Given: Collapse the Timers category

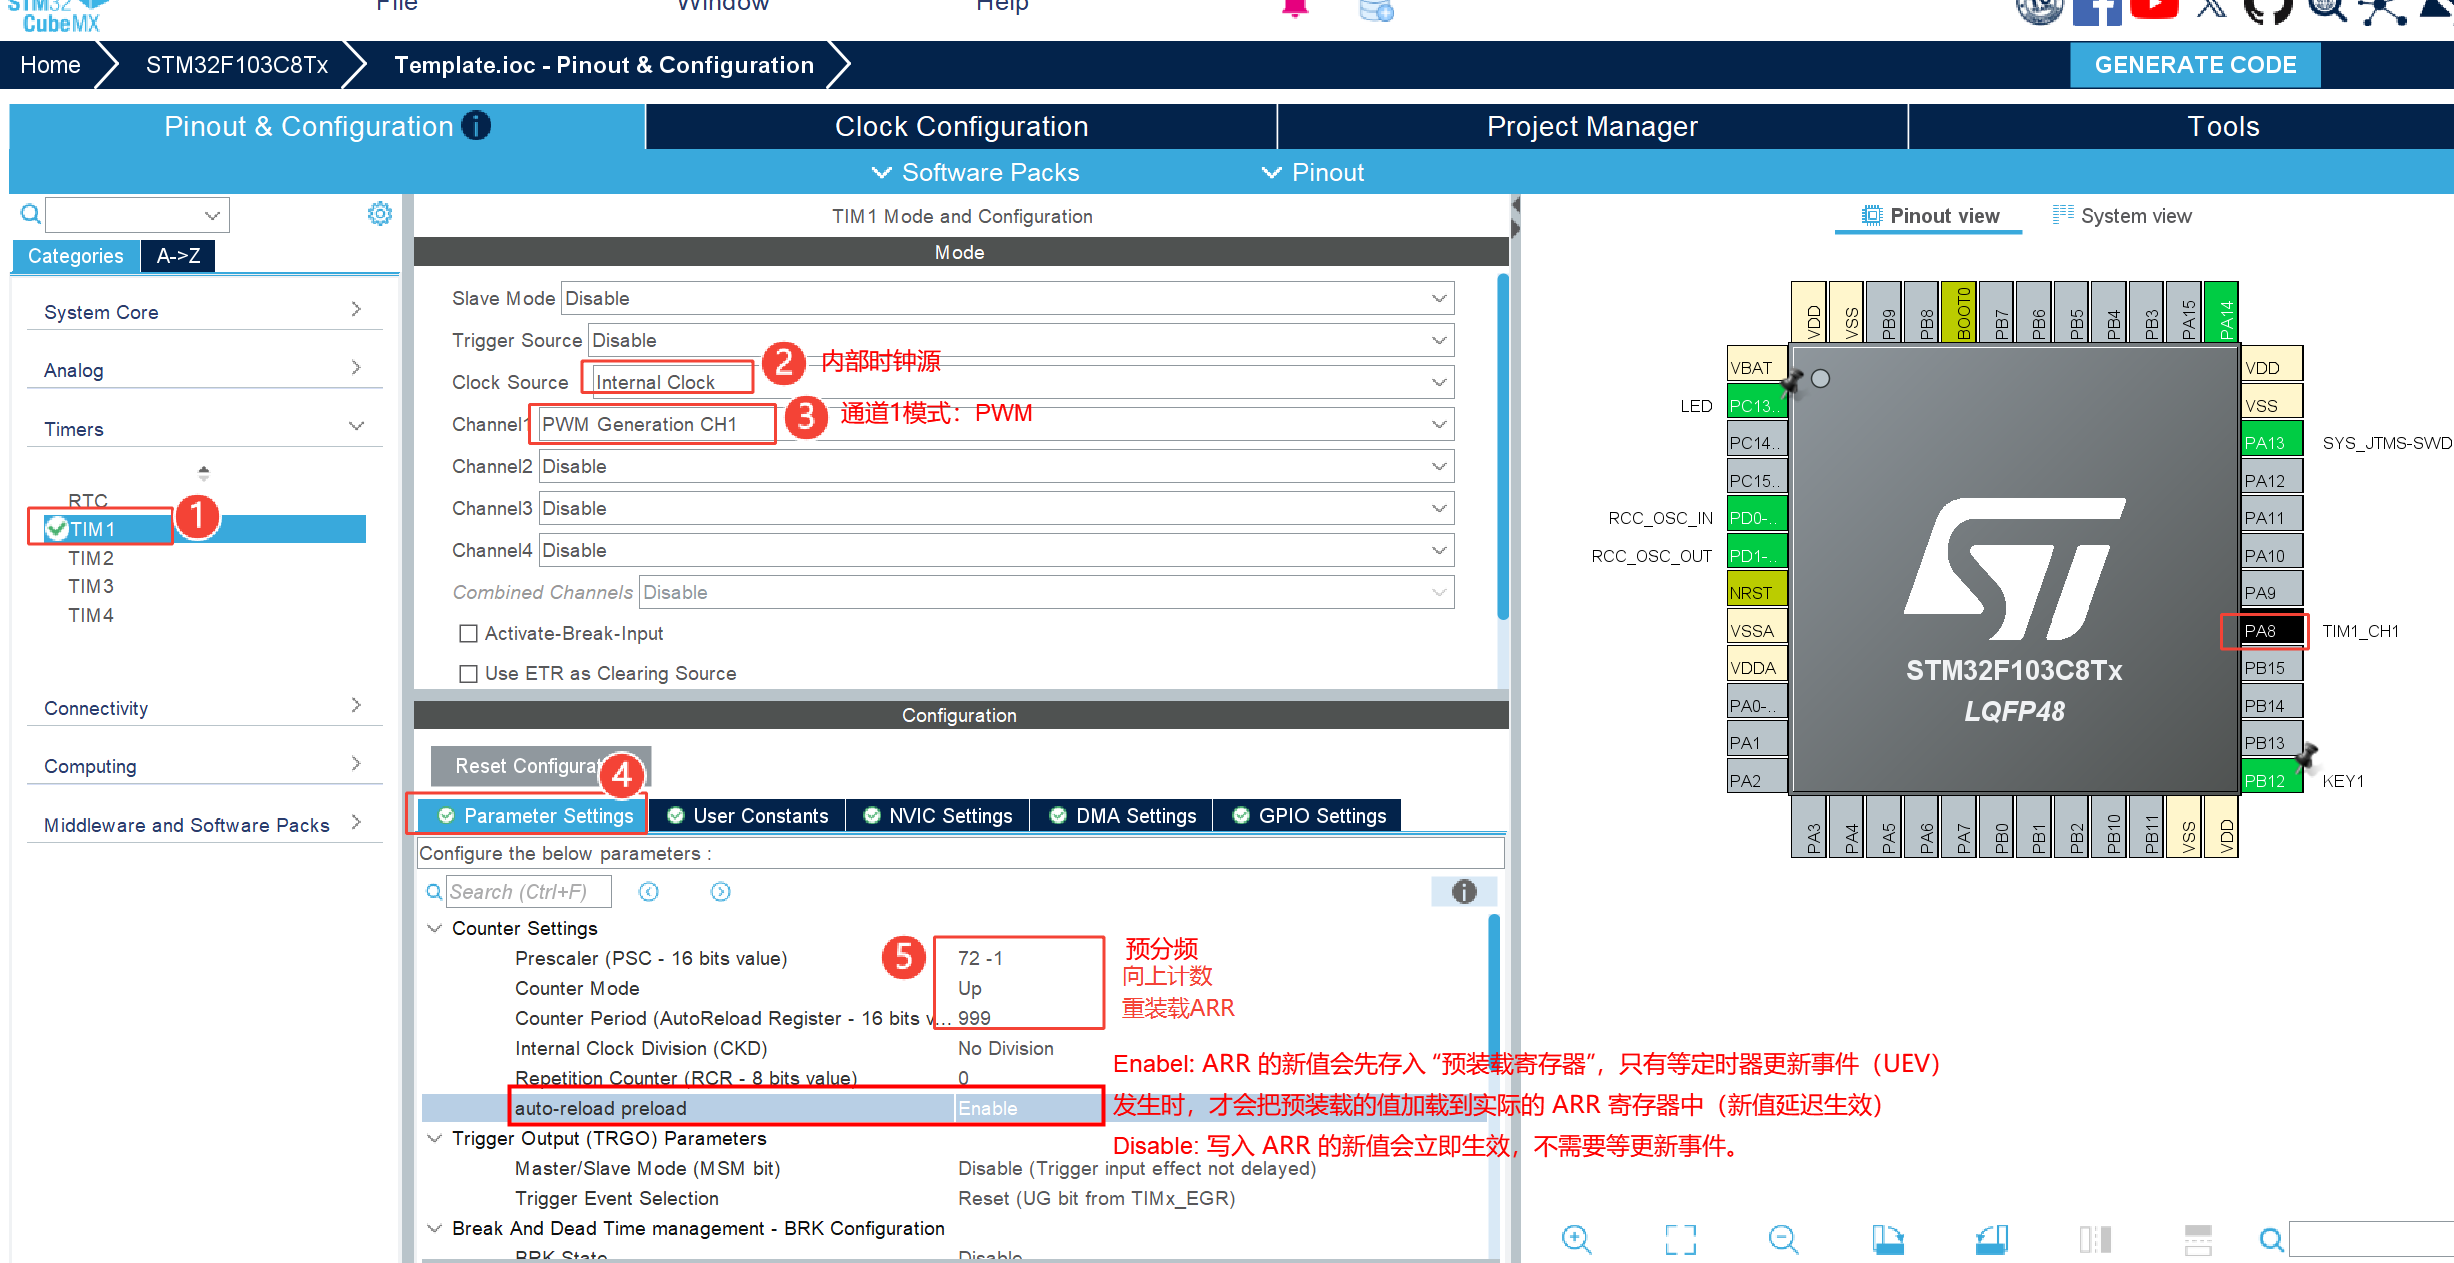Looking at the screenshot, I should [204, 428].
